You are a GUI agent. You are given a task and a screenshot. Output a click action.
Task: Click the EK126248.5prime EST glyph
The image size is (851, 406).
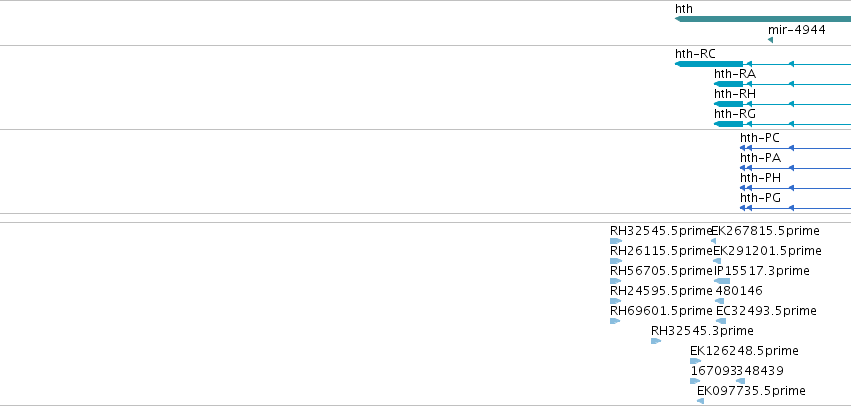tap(695, 361)
